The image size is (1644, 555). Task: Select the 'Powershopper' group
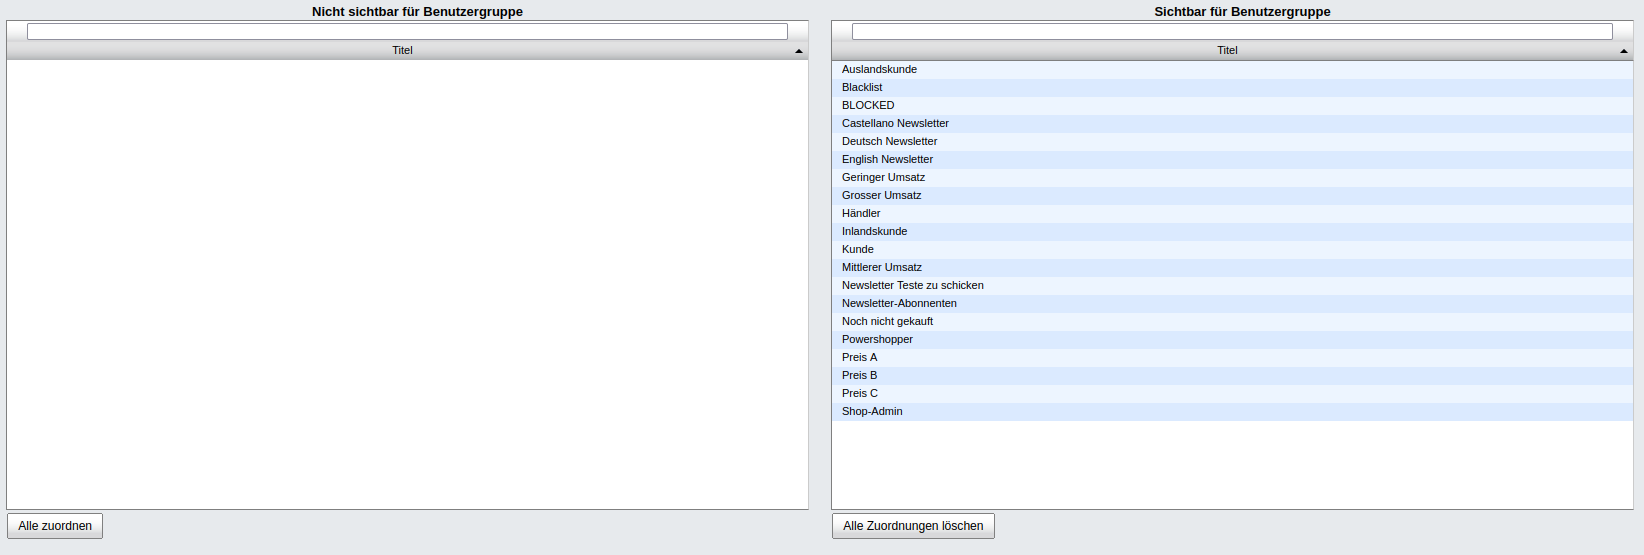click(x=877, y=339)
